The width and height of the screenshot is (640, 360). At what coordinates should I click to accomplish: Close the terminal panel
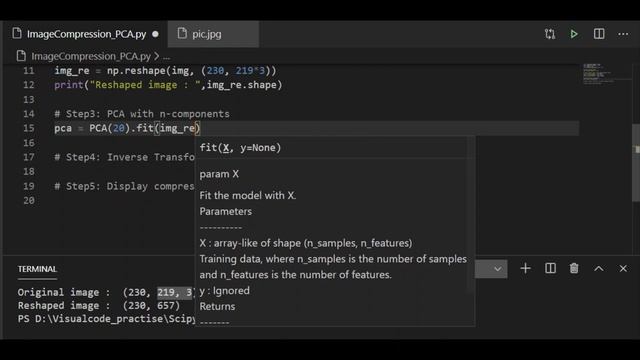[x=623, y=269]
